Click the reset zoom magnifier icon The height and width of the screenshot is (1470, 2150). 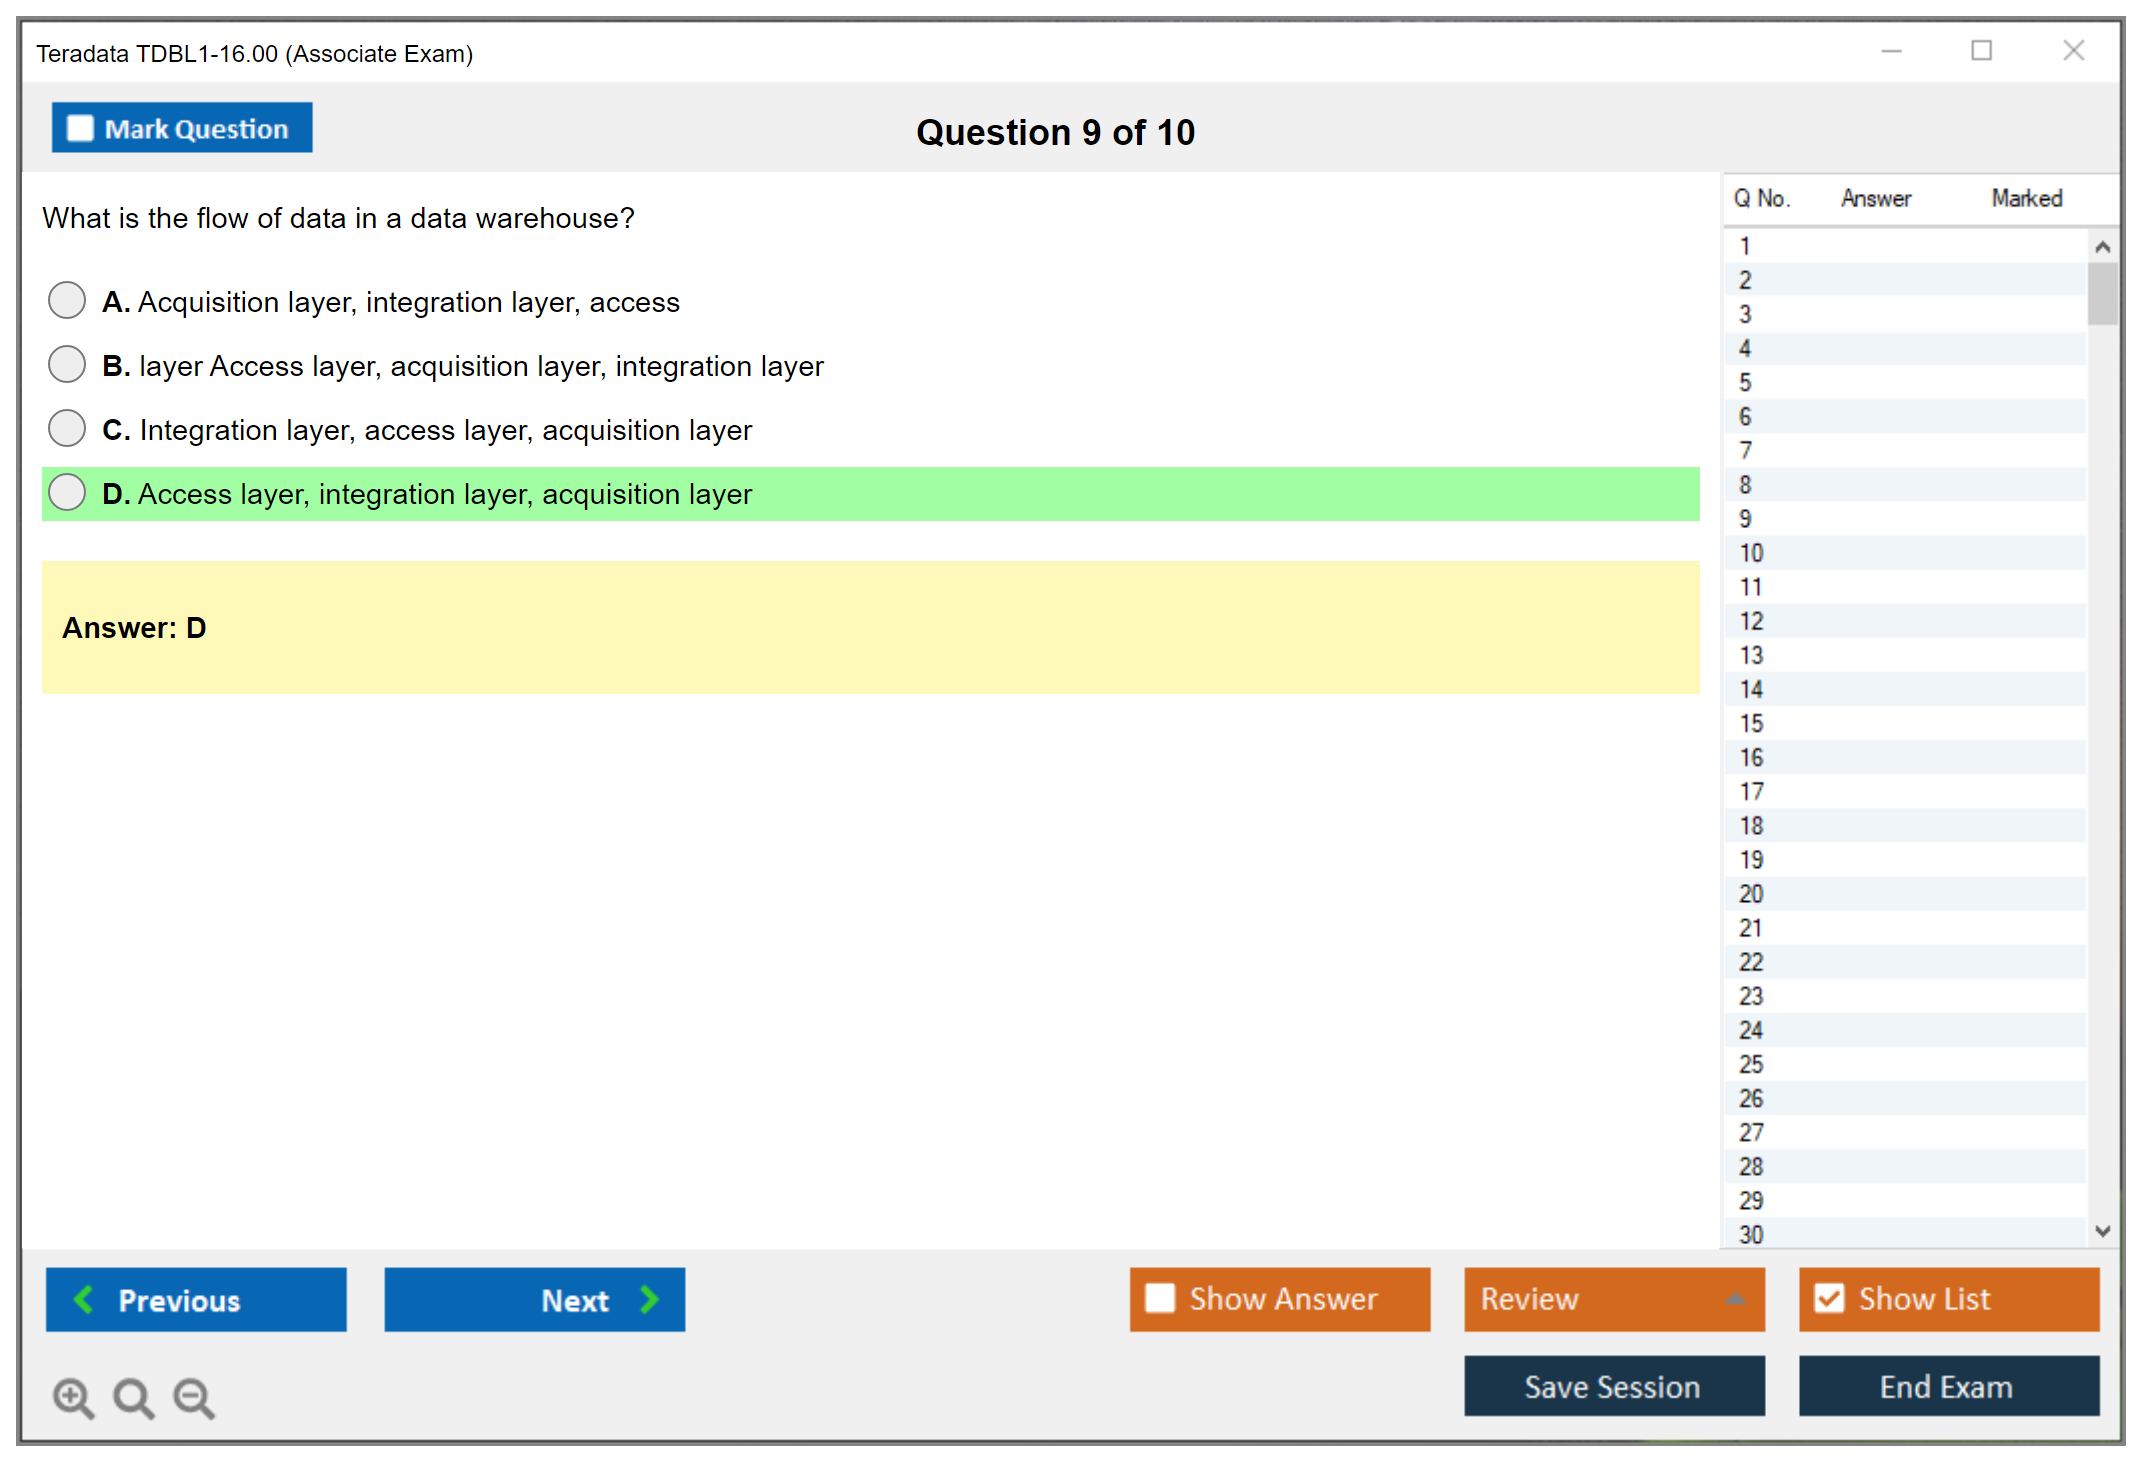coord(133,1397)
